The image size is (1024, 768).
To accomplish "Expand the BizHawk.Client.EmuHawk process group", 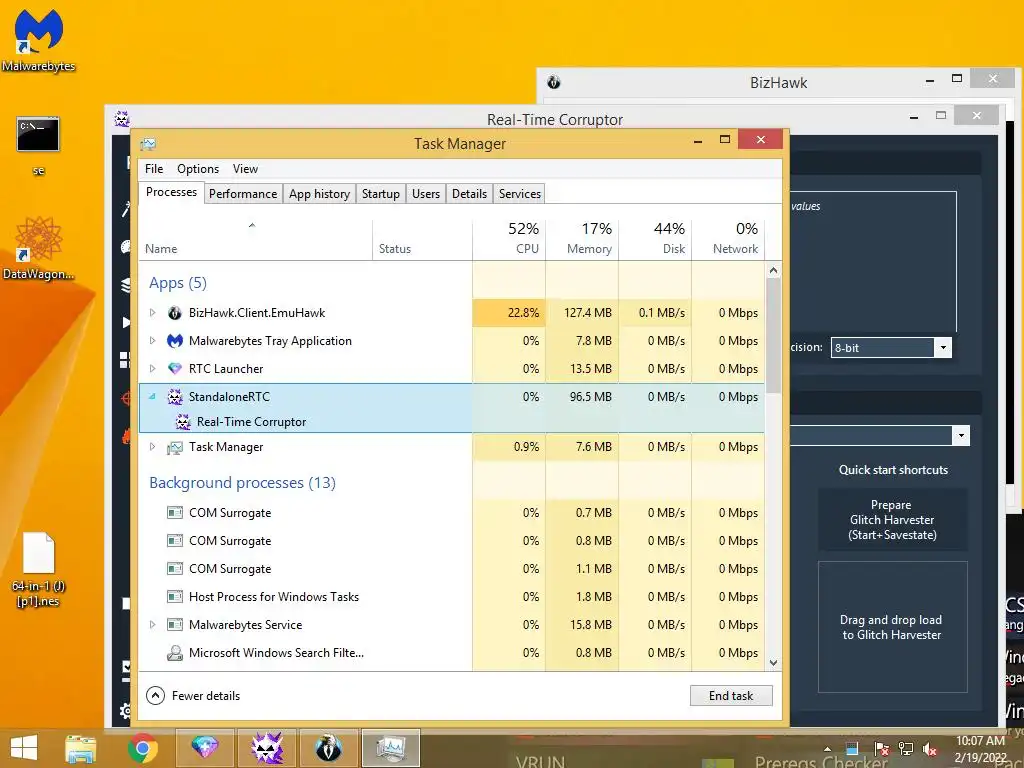I will pyautogui.click(x=152, y=313).
